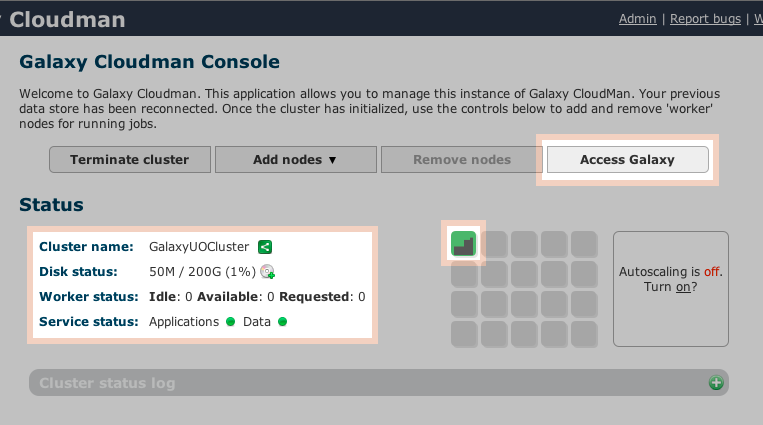The width and height of the screenshot is (763, 425).
Task: Click the Remove nodes button
Action: coord(462,160)
